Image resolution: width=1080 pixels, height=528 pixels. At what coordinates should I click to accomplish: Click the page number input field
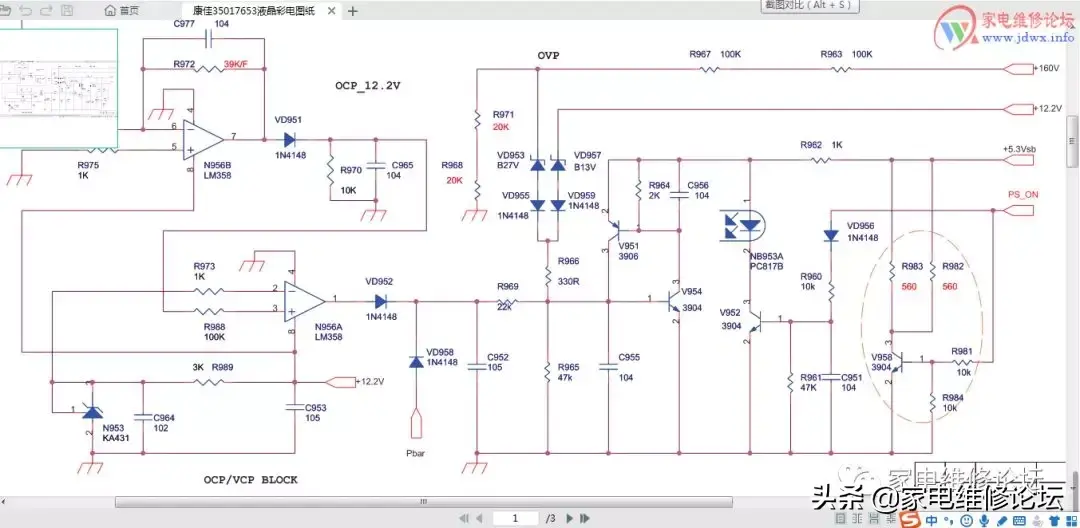515,518
